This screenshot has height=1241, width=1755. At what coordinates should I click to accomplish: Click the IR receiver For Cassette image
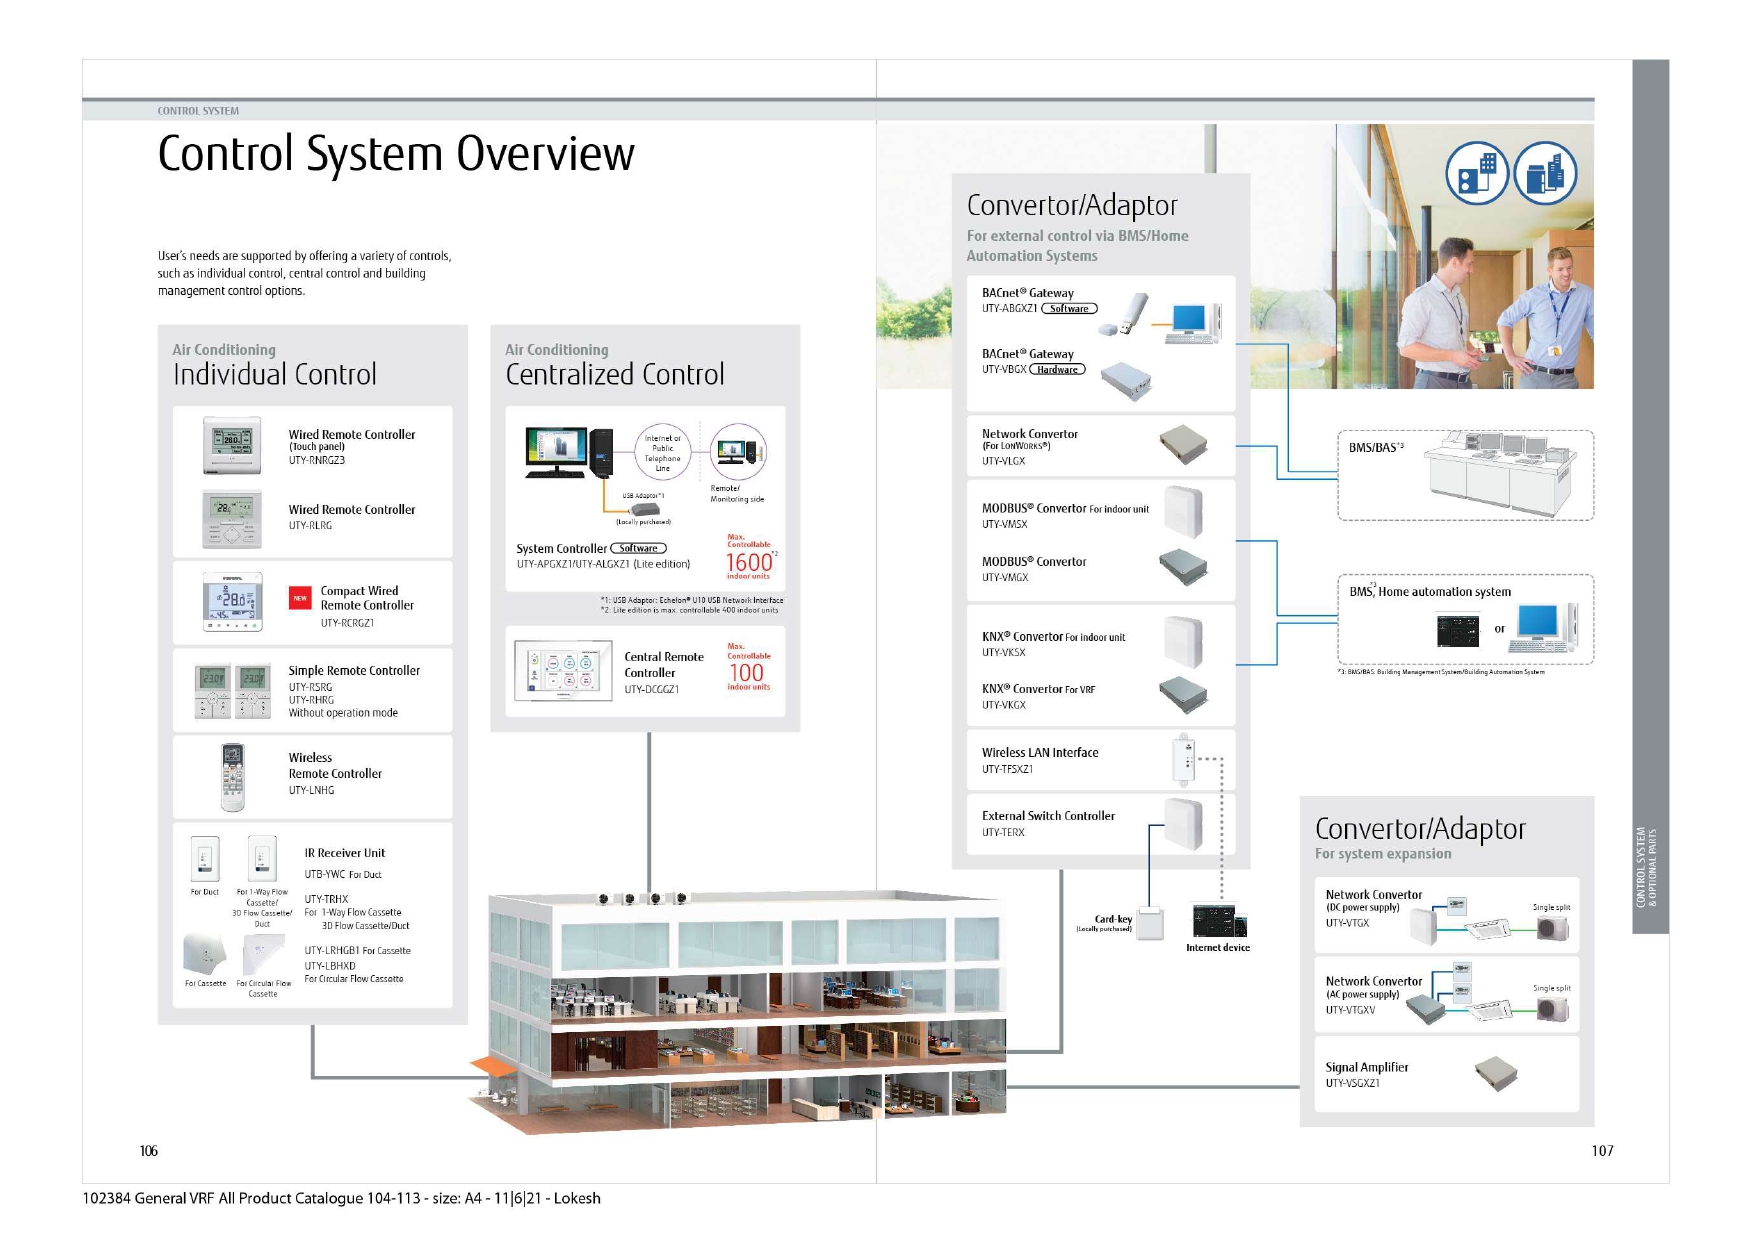click(x=205, y=954)
